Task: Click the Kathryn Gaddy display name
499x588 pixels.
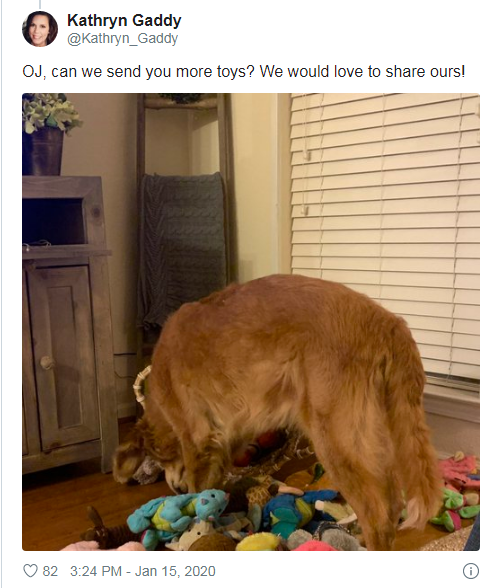Action: [124, 20]
